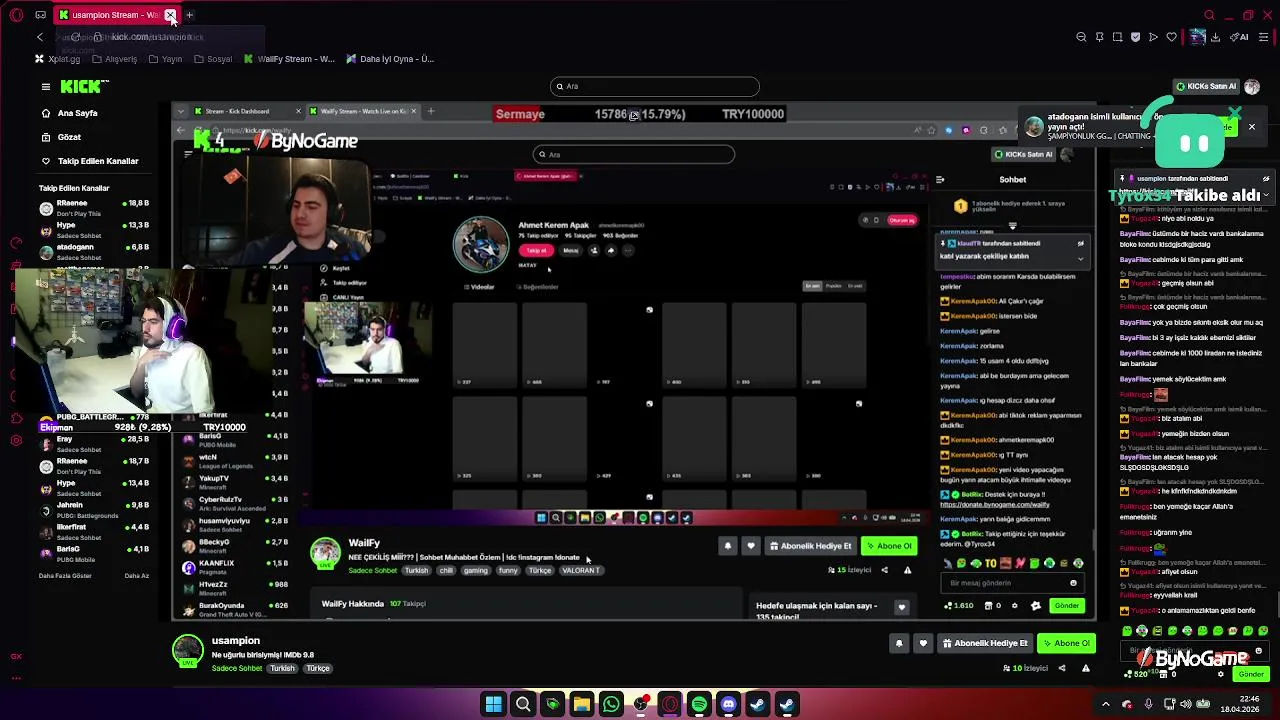The width and height of the screenshot is (1280, 720).
Task: Click usampion's Abonelik Hediye Et button
Action: 985,643
